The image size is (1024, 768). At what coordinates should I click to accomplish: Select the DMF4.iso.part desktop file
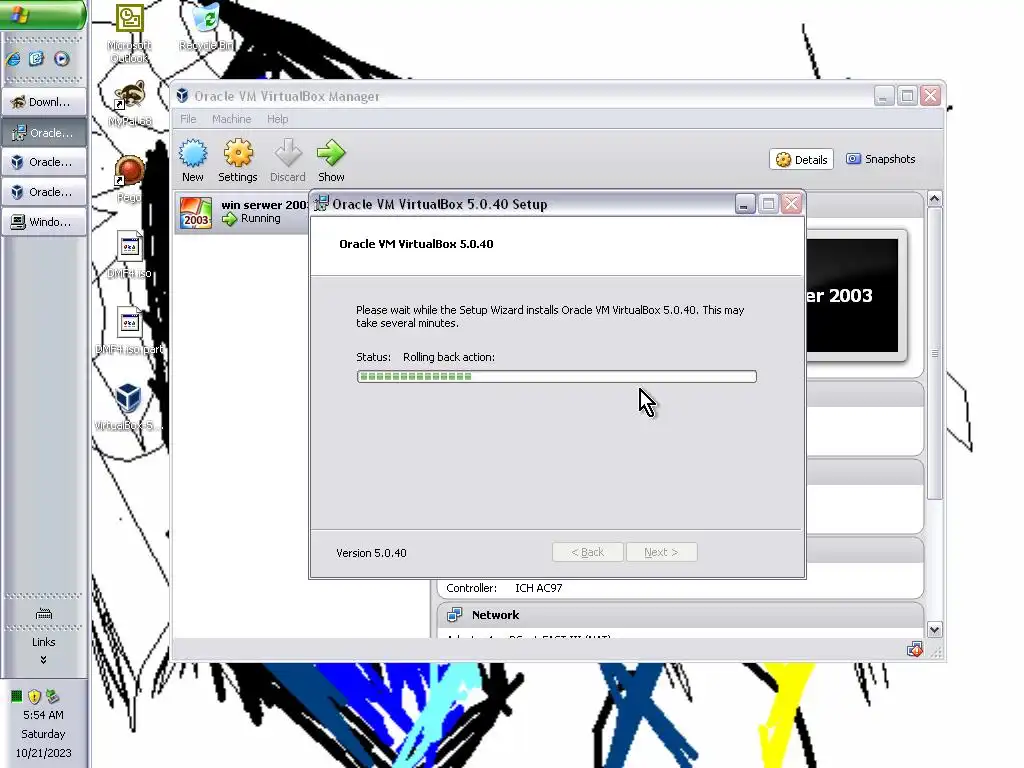pos(129,330)
